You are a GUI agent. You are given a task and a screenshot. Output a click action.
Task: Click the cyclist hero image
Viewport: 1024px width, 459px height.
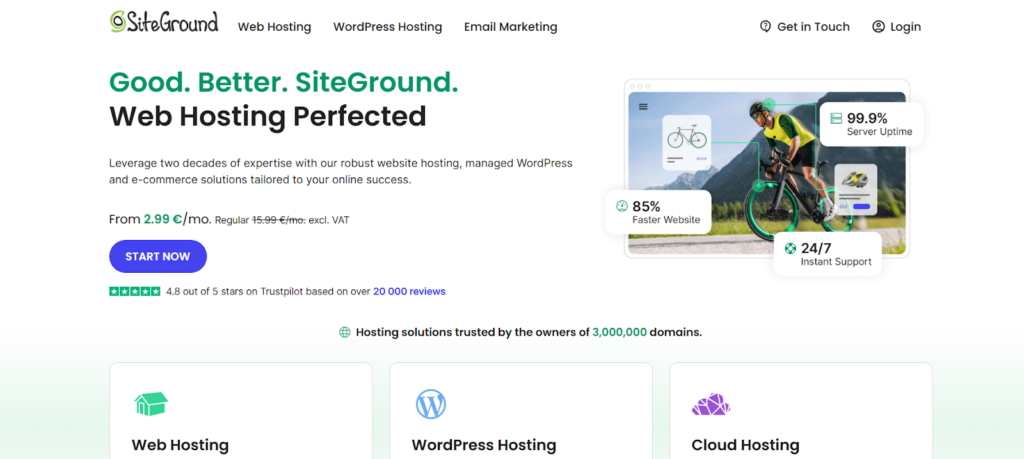pos(767,172)
